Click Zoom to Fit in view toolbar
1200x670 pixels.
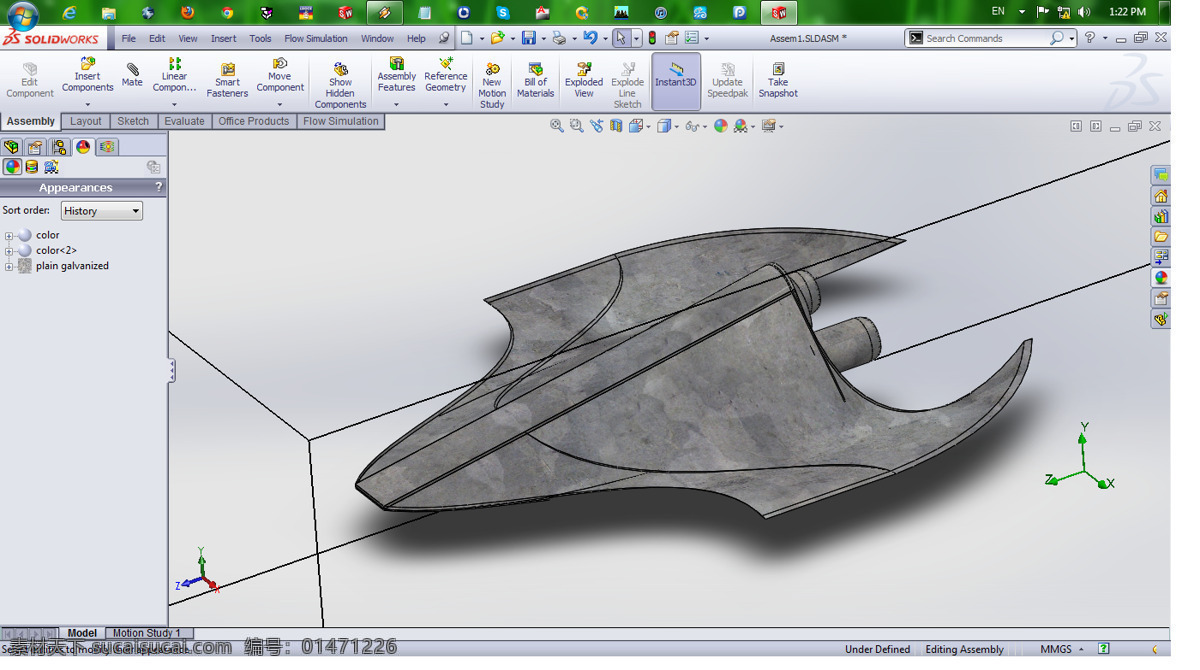tap(557, 126)
